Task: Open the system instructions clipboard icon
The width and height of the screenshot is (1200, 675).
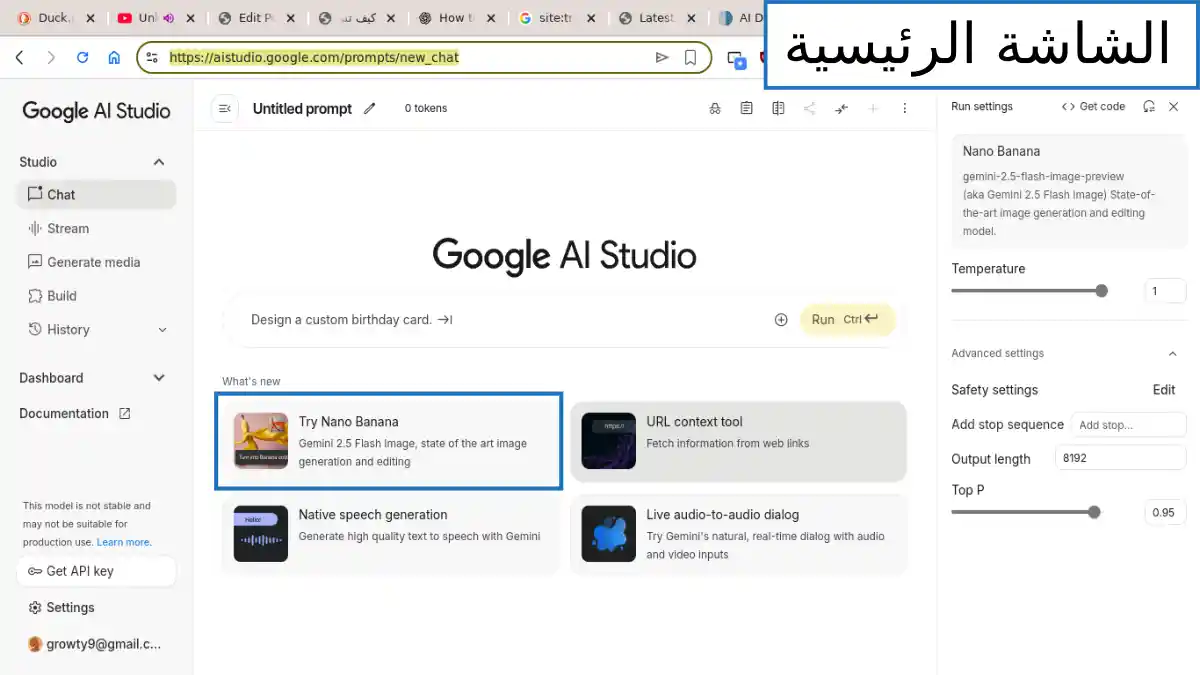Action: [x=746, y=108]
